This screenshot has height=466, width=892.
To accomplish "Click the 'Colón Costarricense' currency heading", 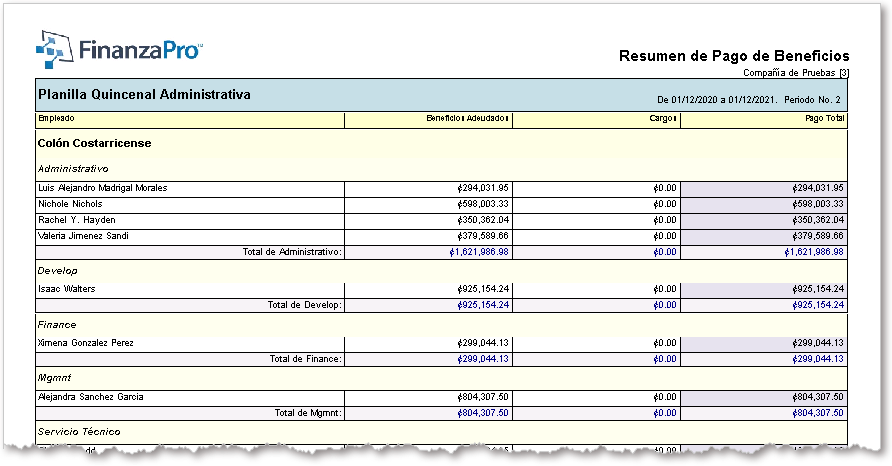I will coord(94,143).
